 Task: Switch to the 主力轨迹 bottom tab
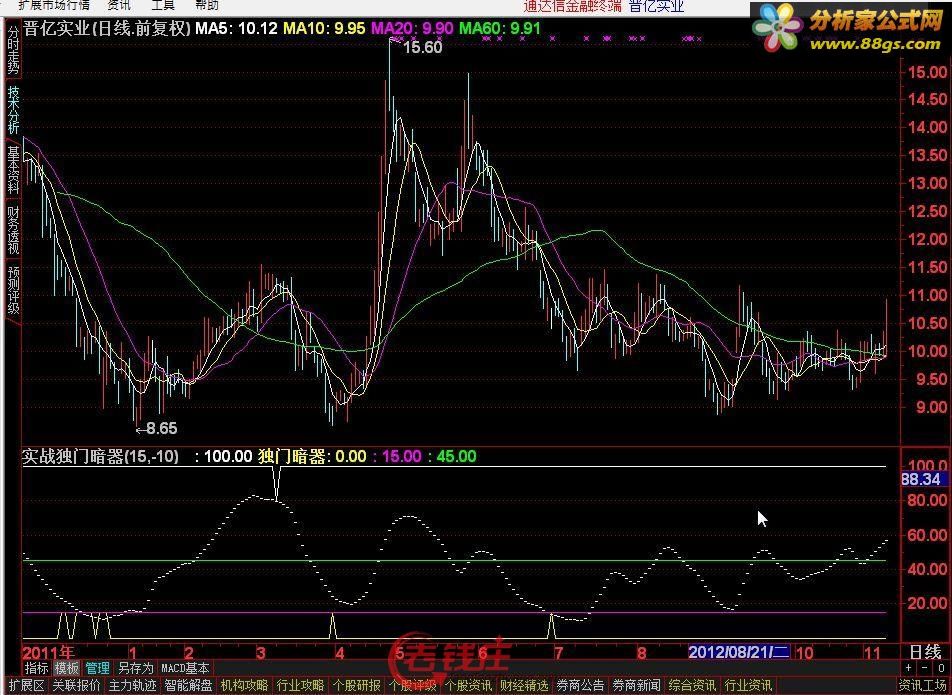click(x=132, y=685)
